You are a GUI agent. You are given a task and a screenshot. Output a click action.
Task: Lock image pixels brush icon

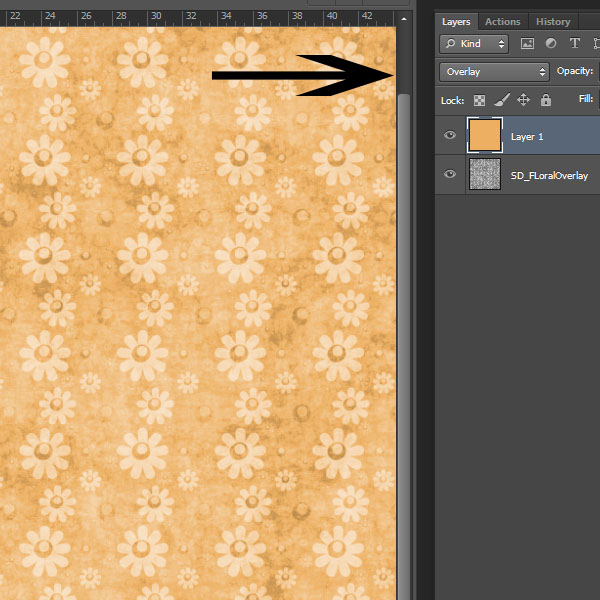[502, 100]
